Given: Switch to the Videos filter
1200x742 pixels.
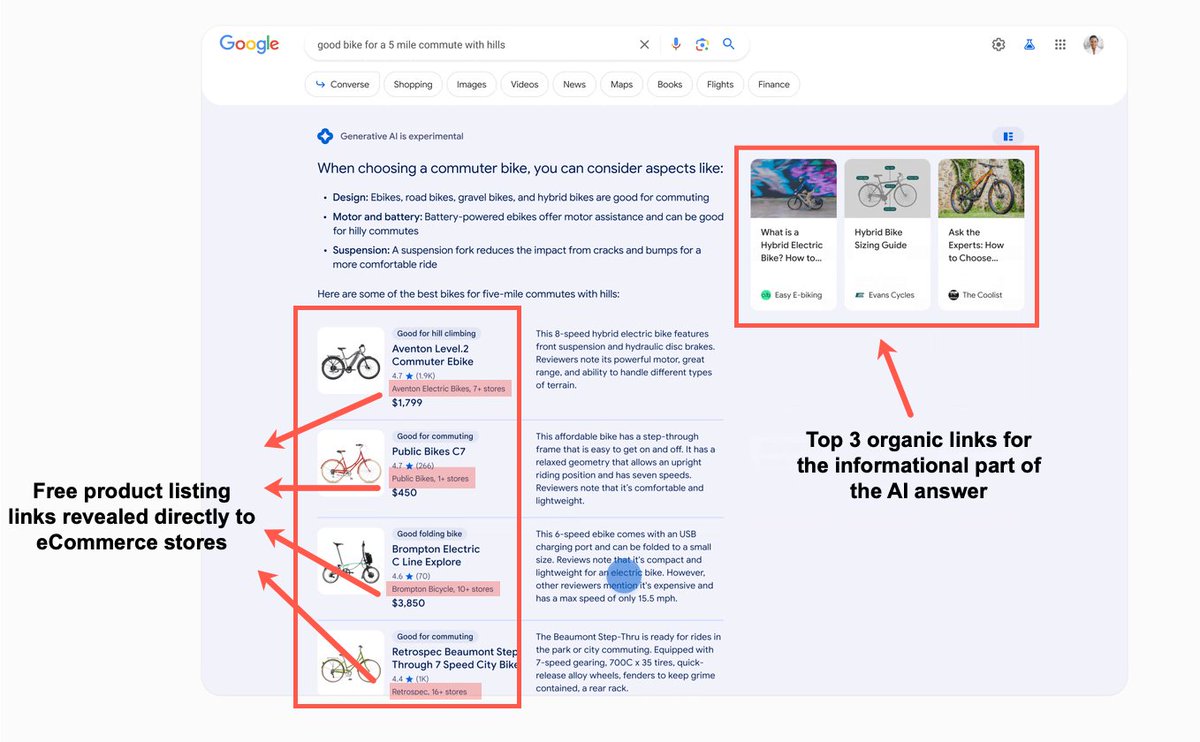Looking at the screenshot, I should 524,84.
